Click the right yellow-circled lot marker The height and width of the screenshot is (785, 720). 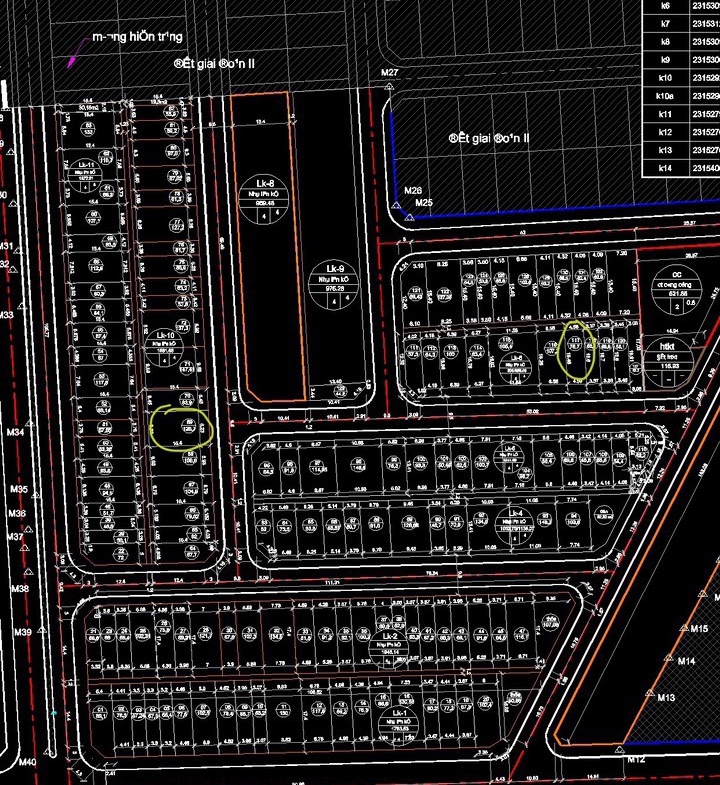pyautogui.click(x=577, y=347)
